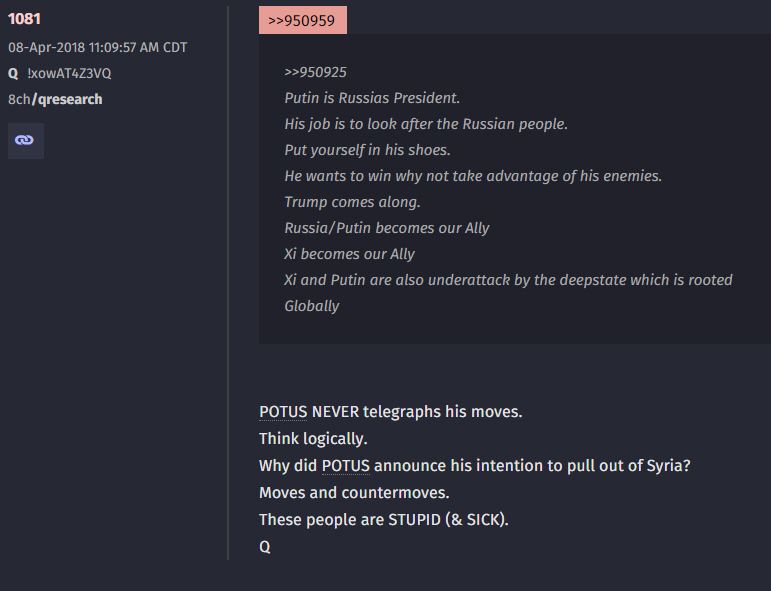The width and height of the screenshot is (771, 591).
Task: Open the >>950959 reply reference
Action: 302,20
